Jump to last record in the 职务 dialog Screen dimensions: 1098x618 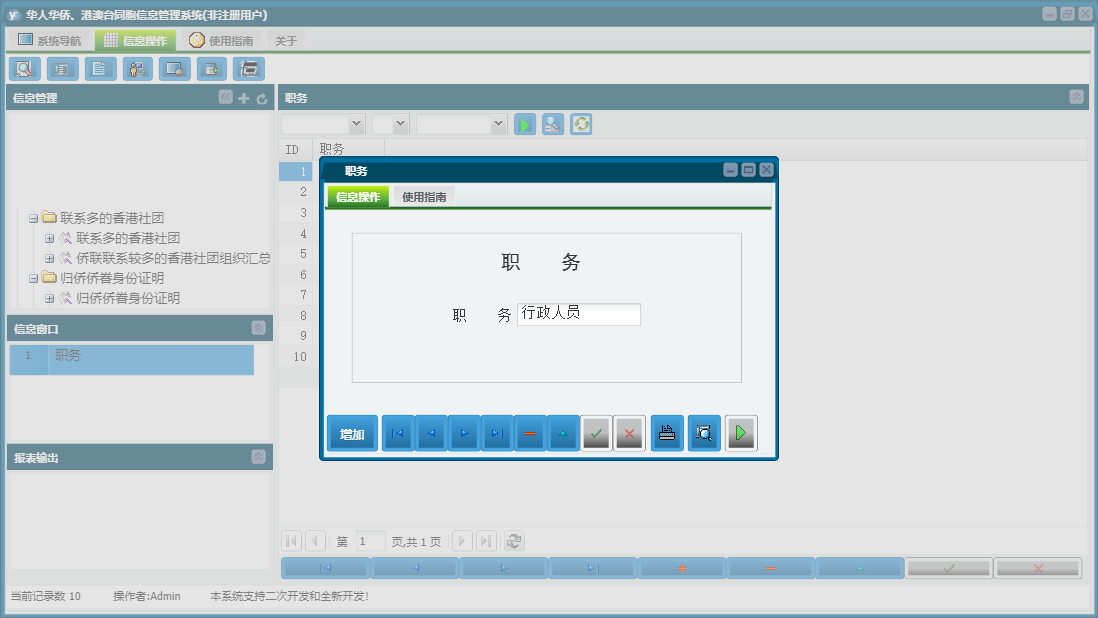(x=497, y=433)
